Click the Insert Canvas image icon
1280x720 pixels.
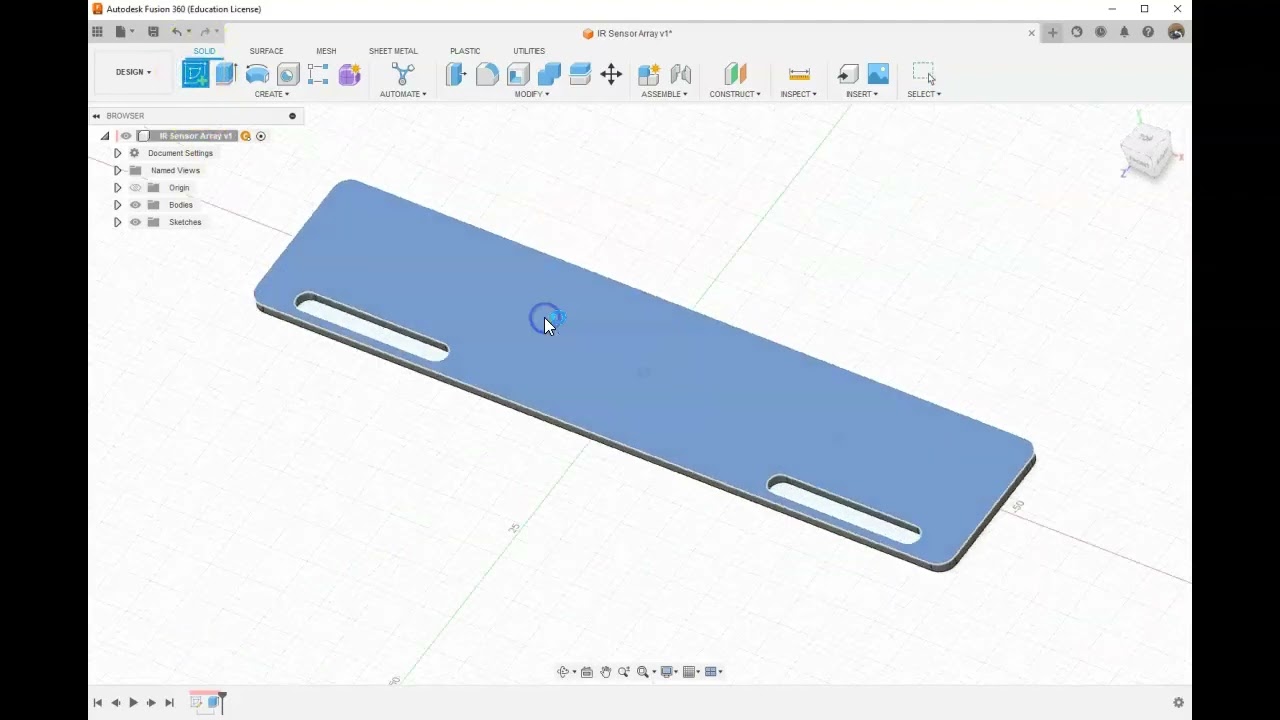[x=878, y=74]
